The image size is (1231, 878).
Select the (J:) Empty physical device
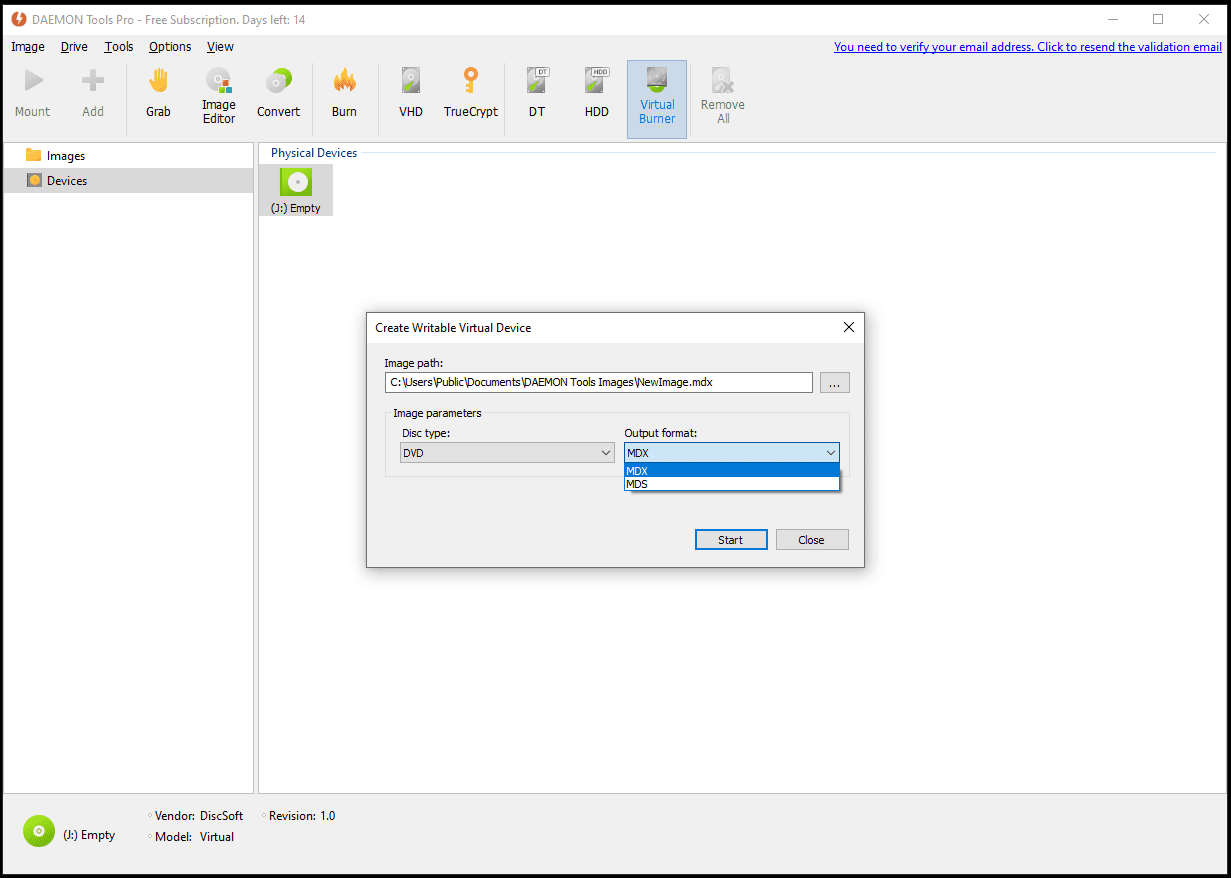tap(296, 190)
